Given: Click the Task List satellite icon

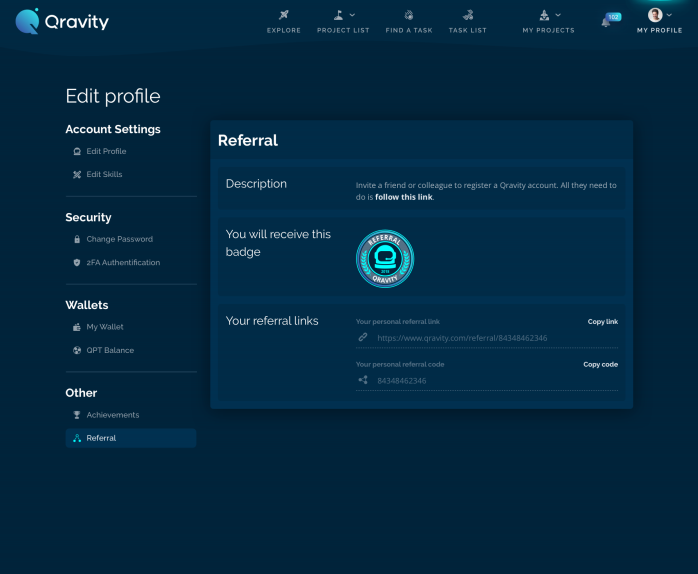Looking at the screenshot, I should point(468,15).
